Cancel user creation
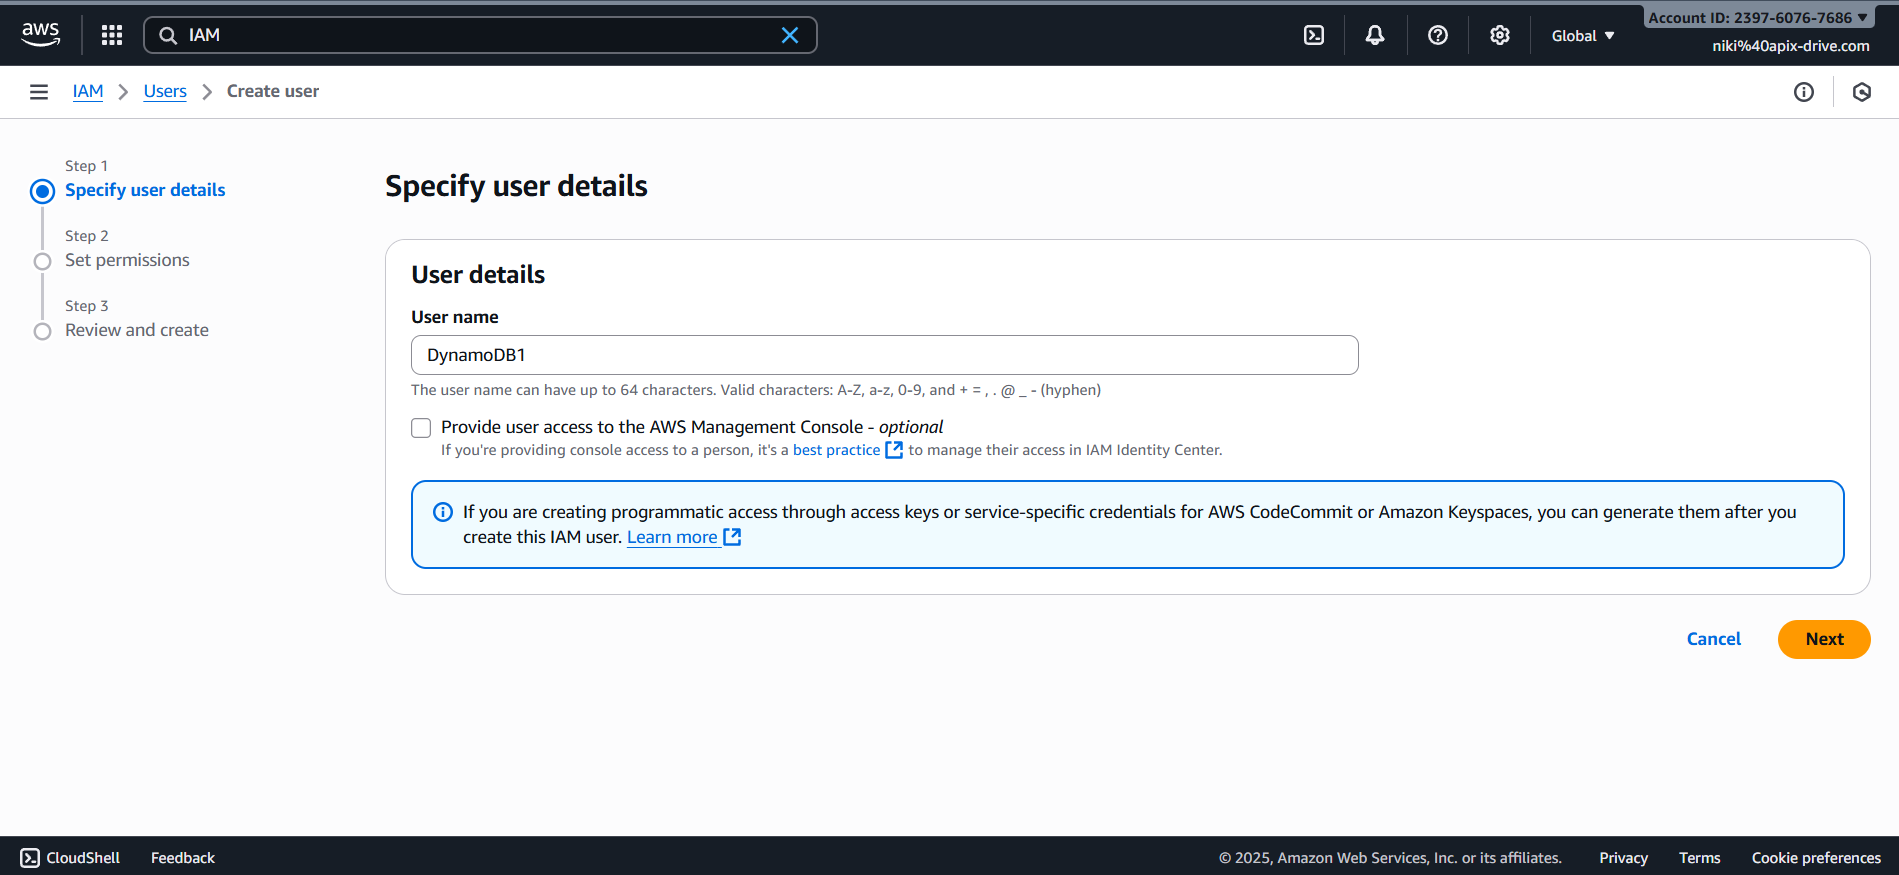Screen dimensions: 1899x875 click(1713, 639)
